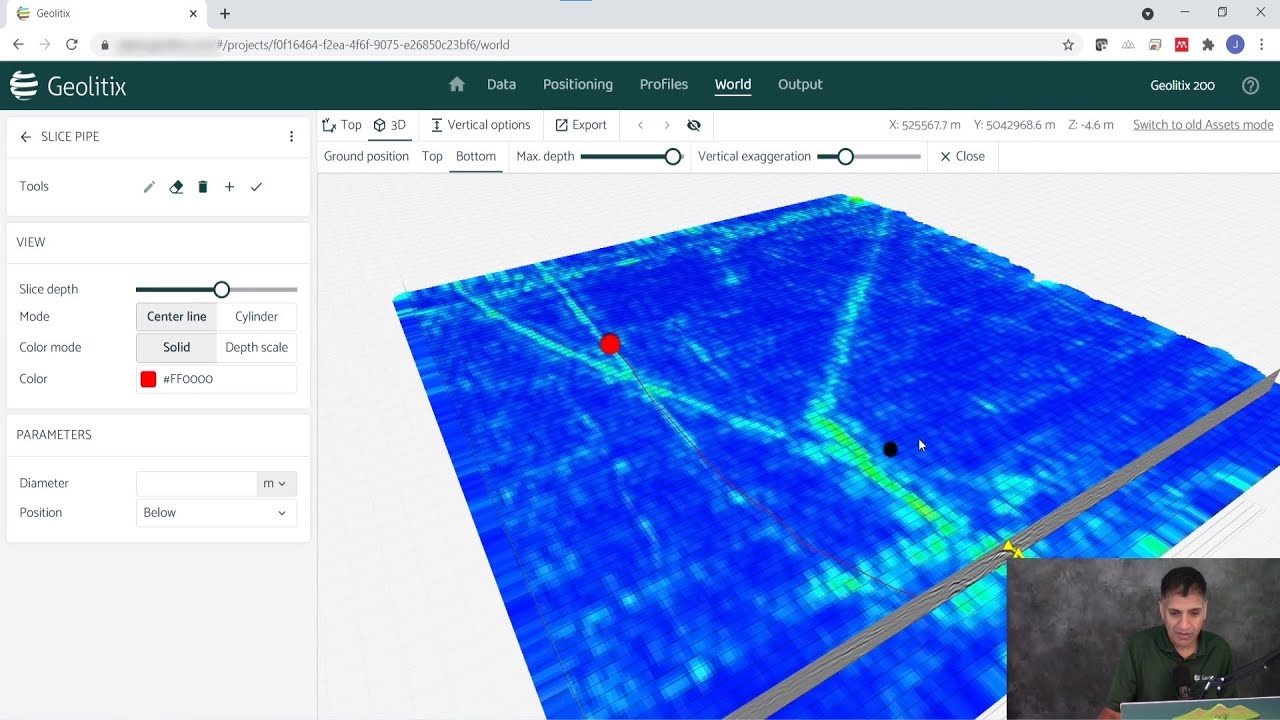
Task: Click the black point marker
Action: click(x=891, y=450)
